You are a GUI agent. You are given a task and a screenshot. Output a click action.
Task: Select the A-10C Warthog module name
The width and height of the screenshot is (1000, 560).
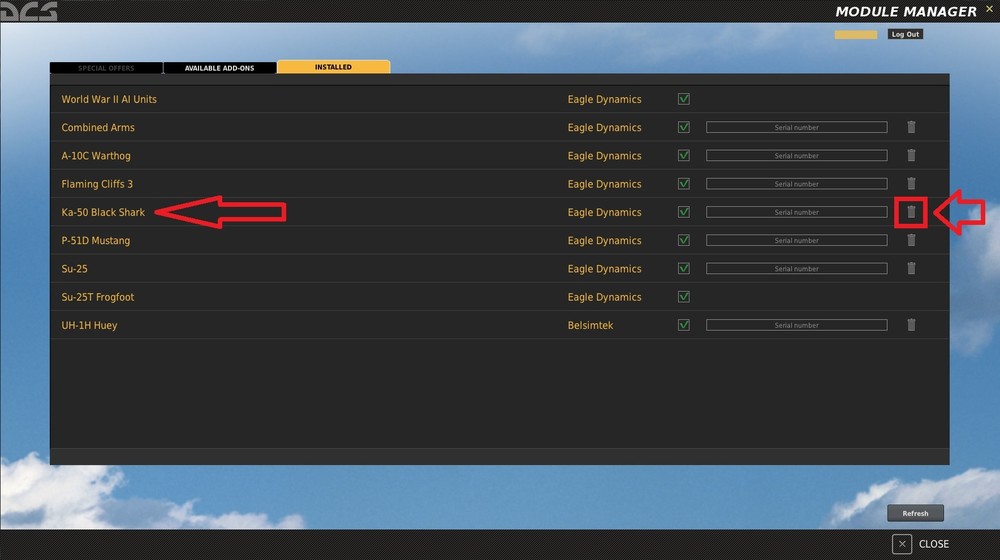tap(96, 156)
